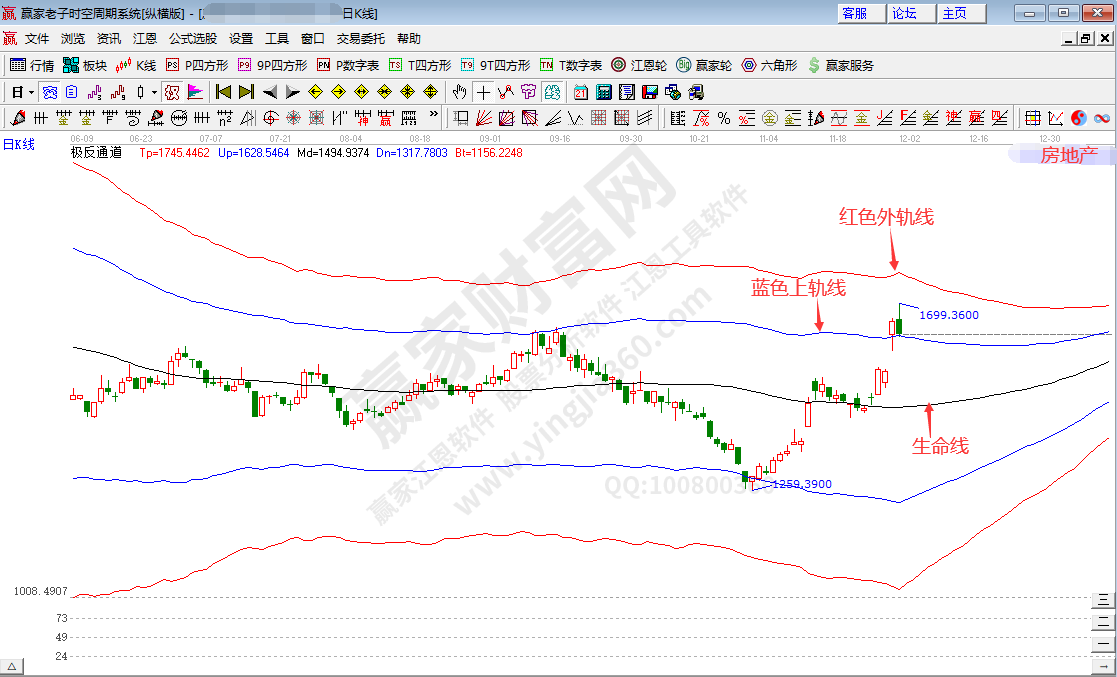The height and width of the screenshot is (677, 1117).
Task: Open the 交易委托 menu
Action: point(360,39)
